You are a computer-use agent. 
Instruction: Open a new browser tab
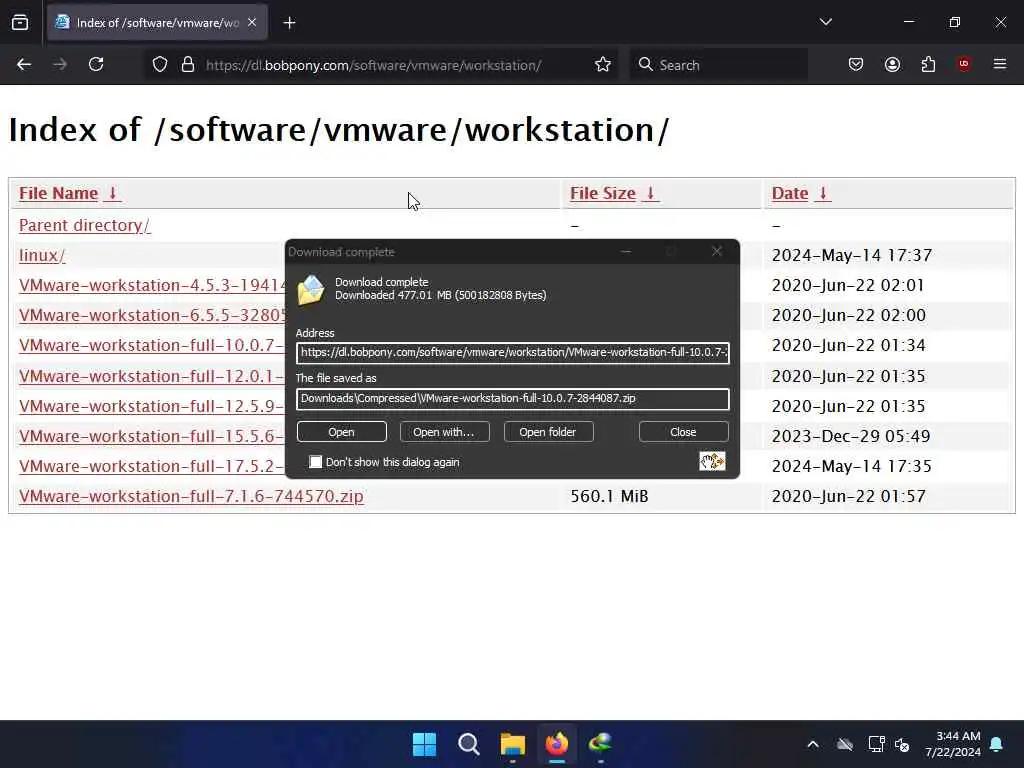coord(289,23)
